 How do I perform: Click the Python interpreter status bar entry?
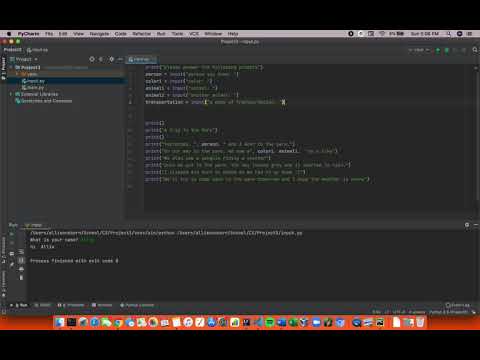click(449, 312)
